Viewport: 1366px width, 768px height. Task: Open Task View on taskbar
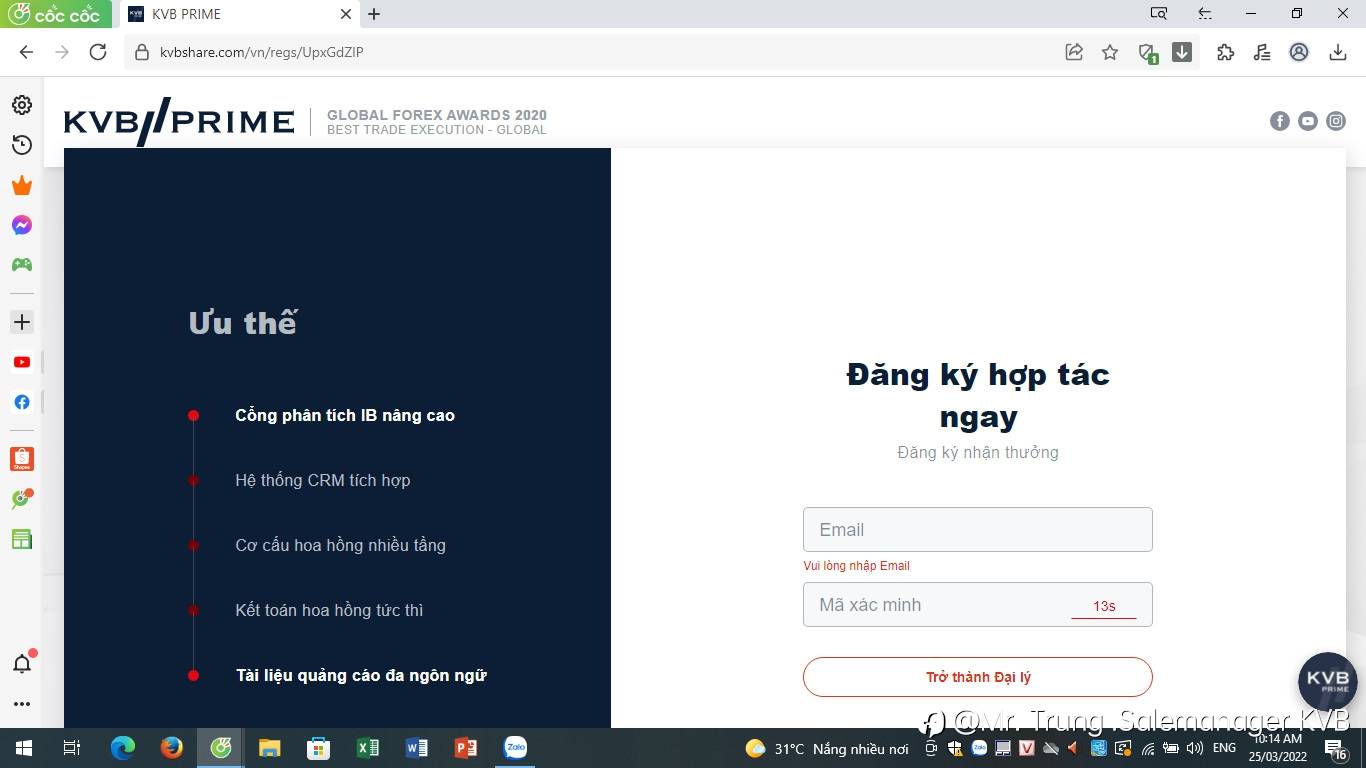[x=72, y=748]
